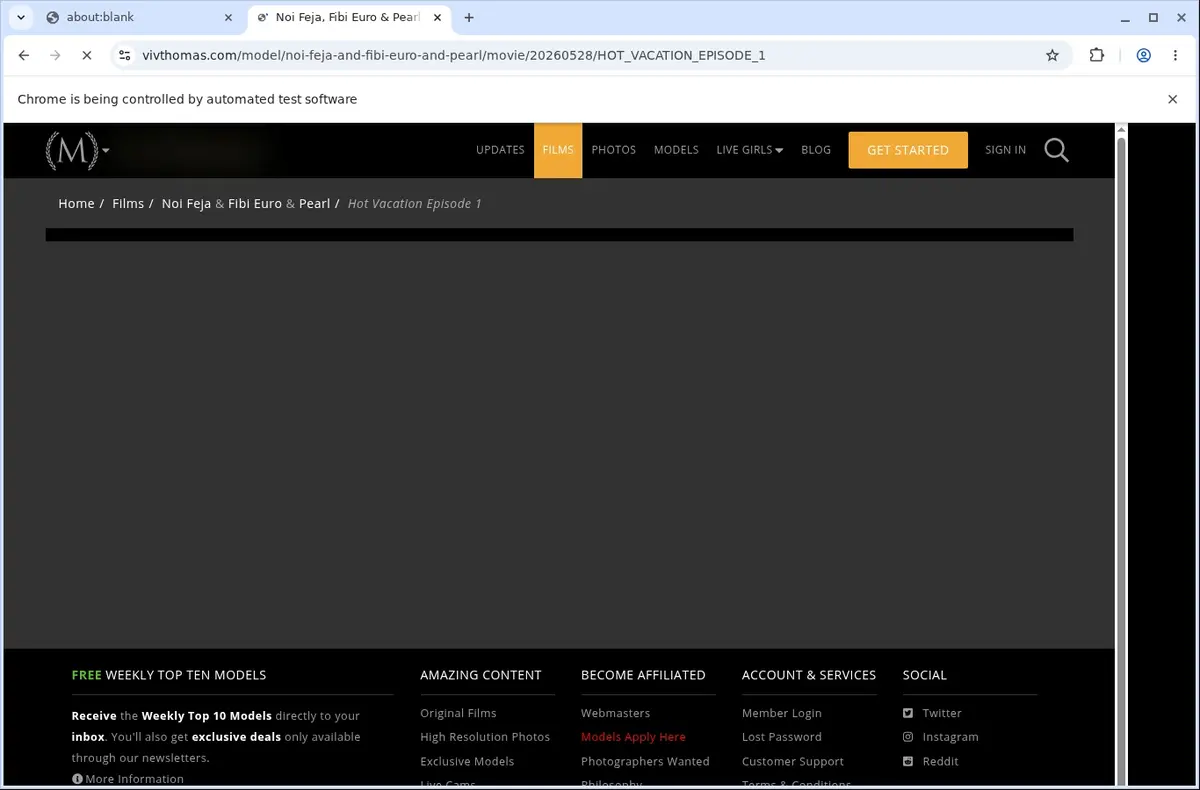Open Lost Password link

click(x=782, y=737)
